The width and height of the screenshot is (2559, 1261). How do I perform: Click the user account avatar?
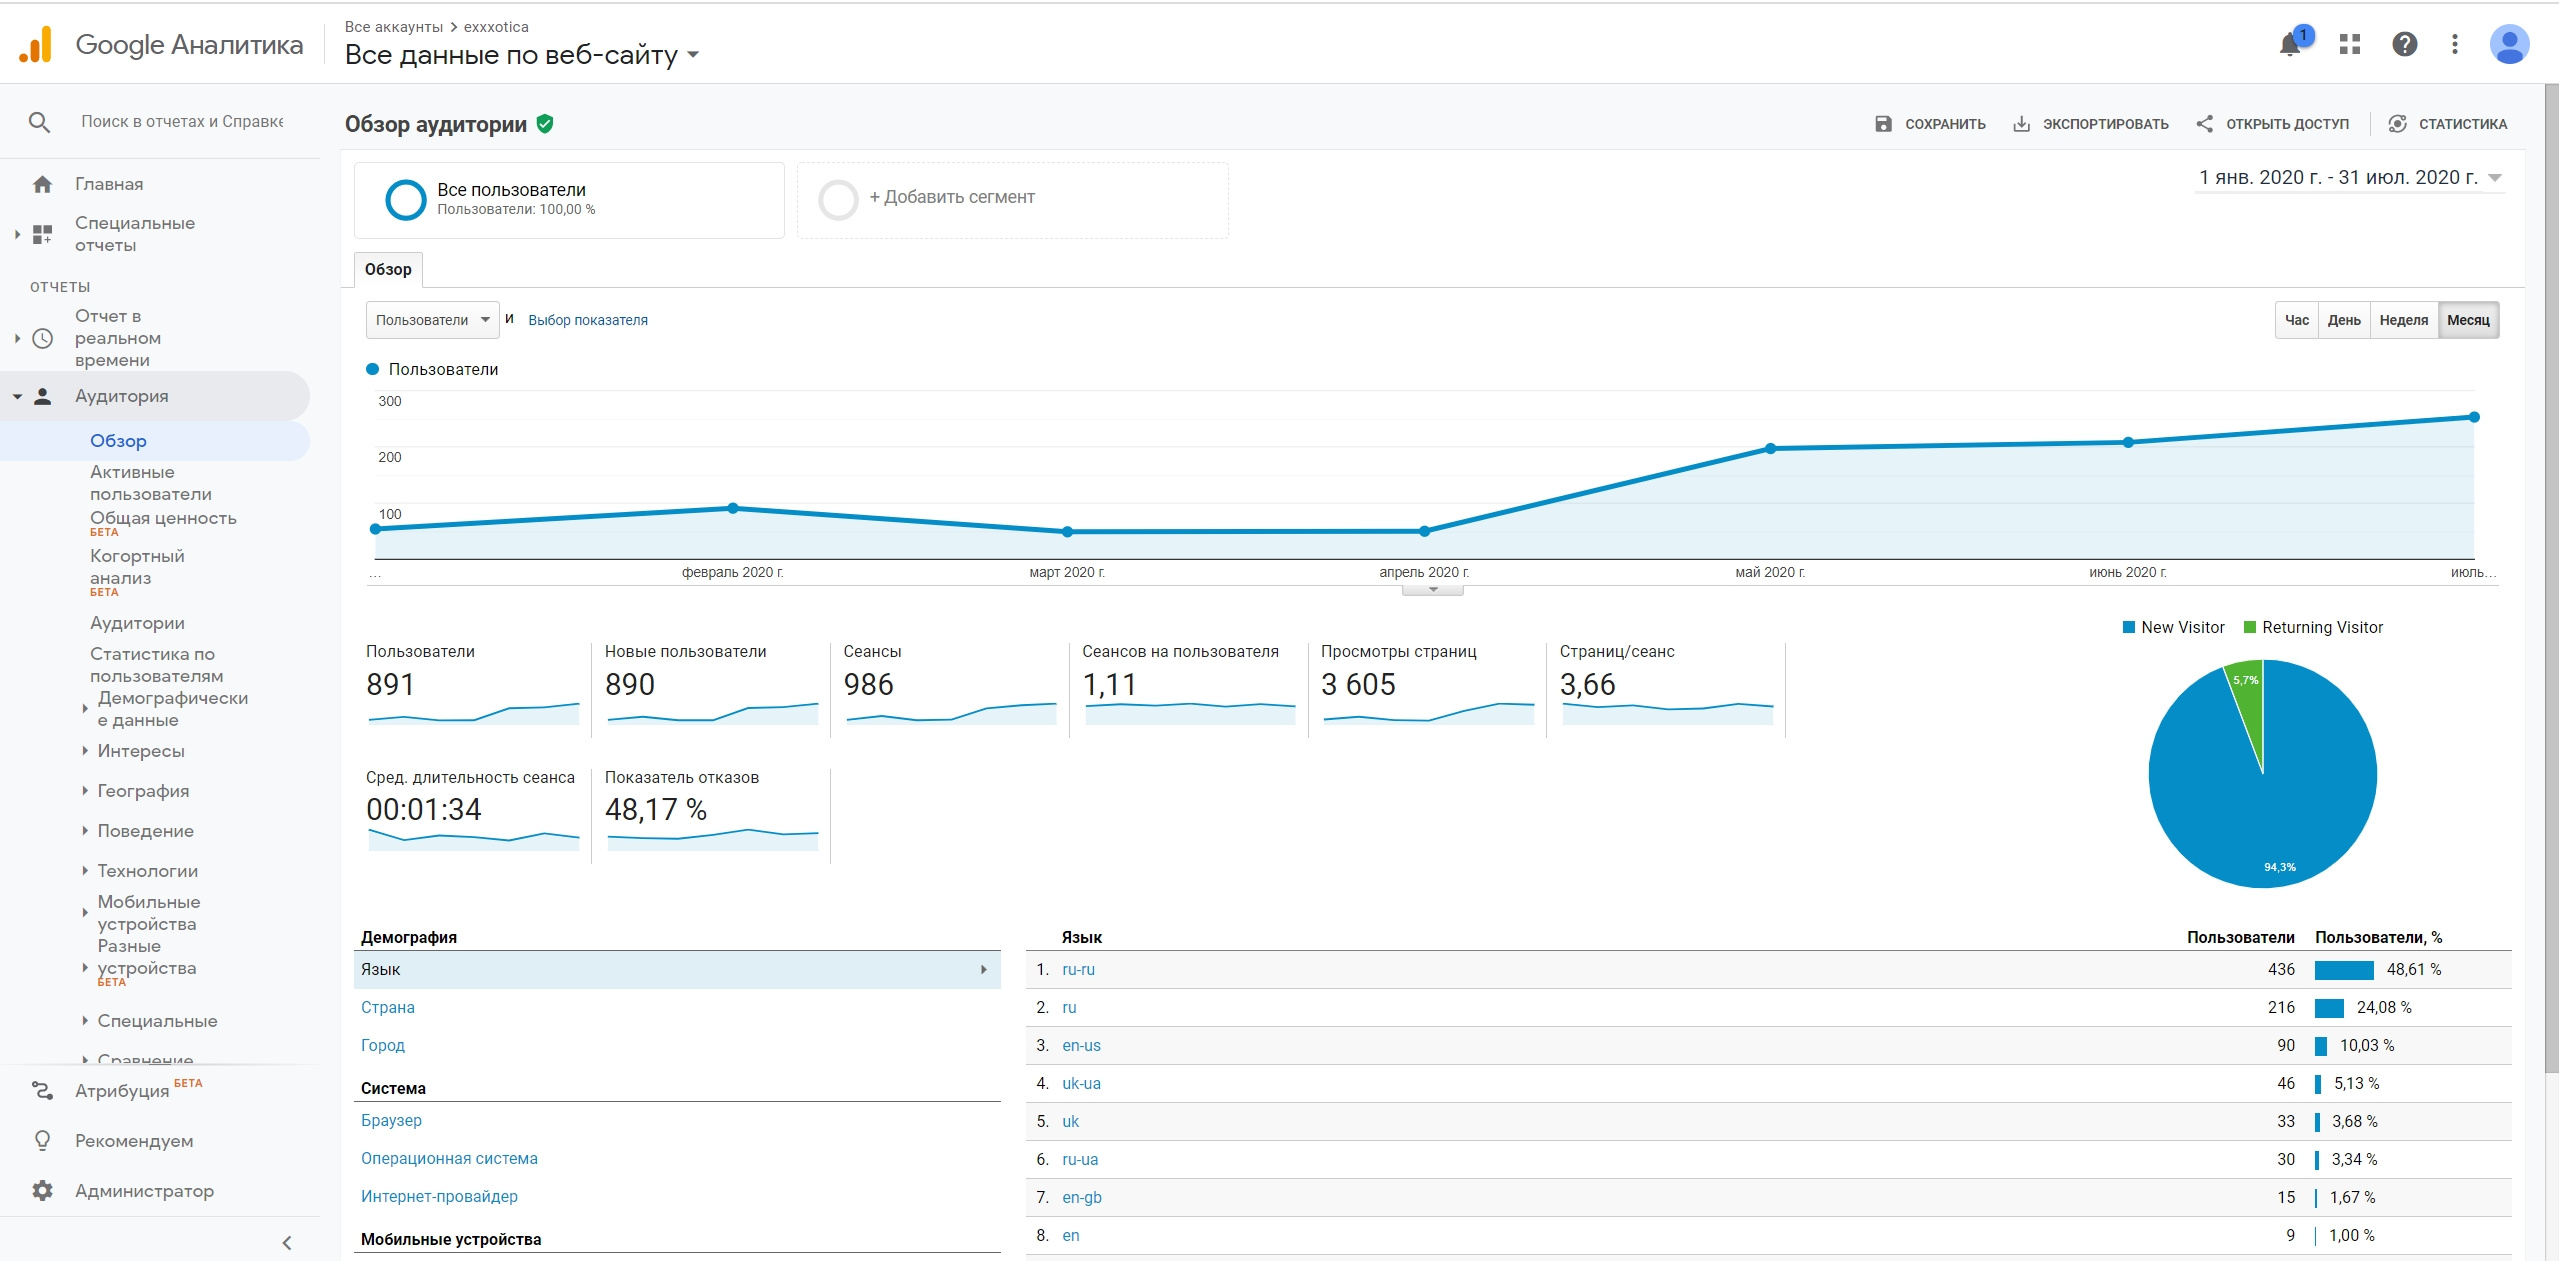coord(2508,44)
